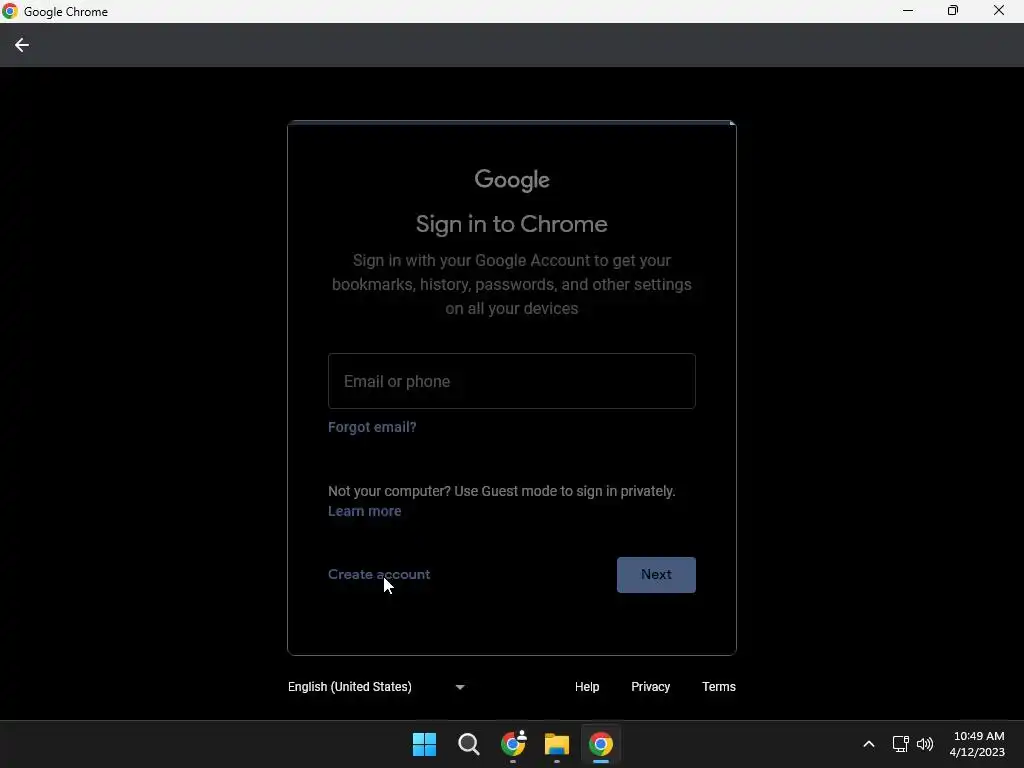Open the Learn more link
Screen dimensions: 1024x768
(364, 511)
